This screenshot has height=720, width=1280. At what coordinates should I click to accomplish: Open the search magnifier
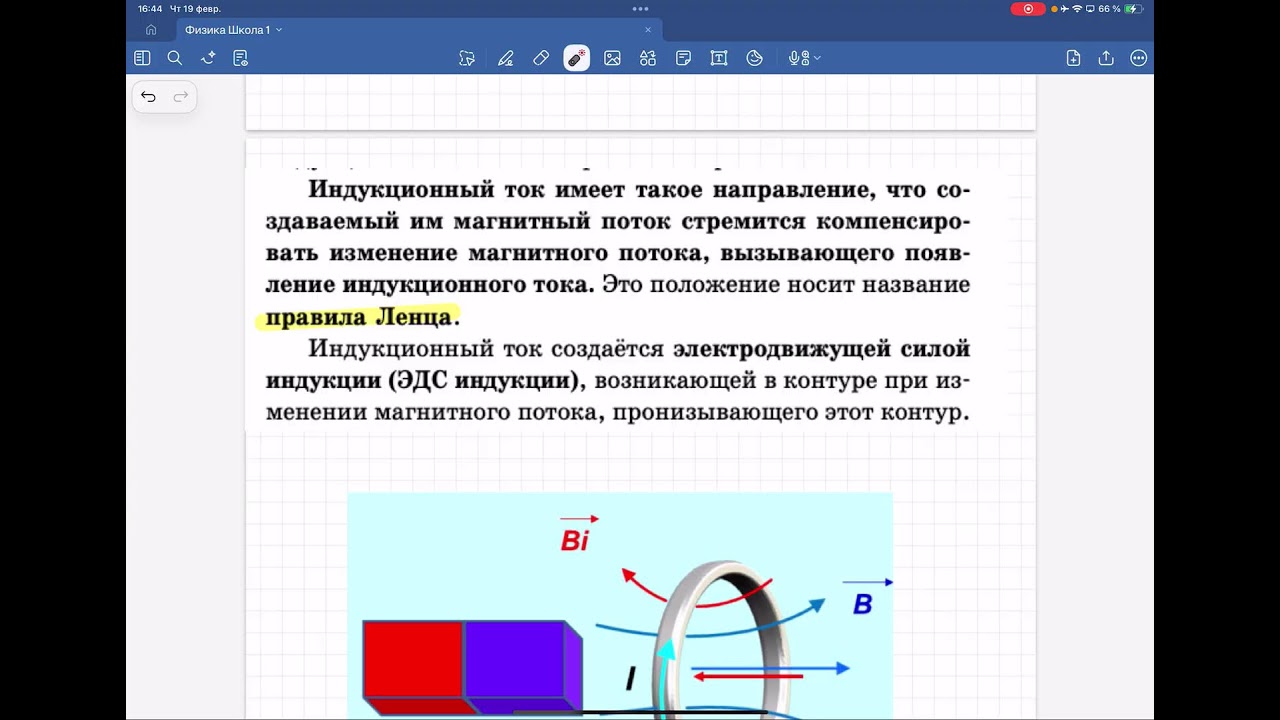[x=174, y=58]
